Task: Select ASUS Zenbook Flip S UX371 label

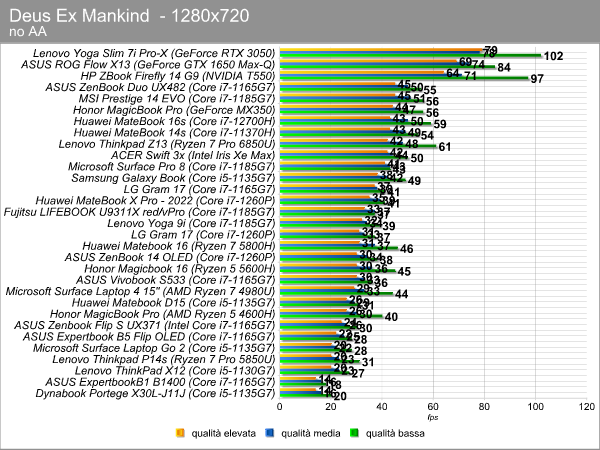Action: click(145, 326)
